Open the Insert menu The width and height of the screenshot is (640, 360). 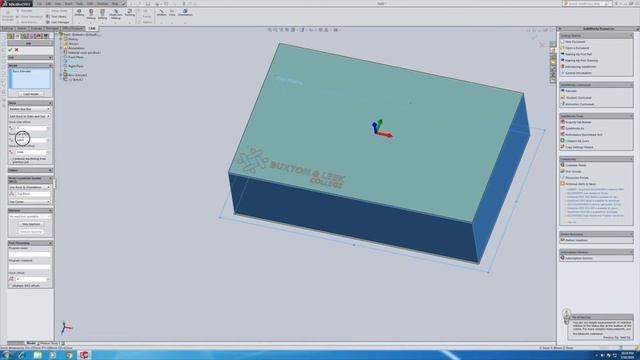tap(69, 3)
